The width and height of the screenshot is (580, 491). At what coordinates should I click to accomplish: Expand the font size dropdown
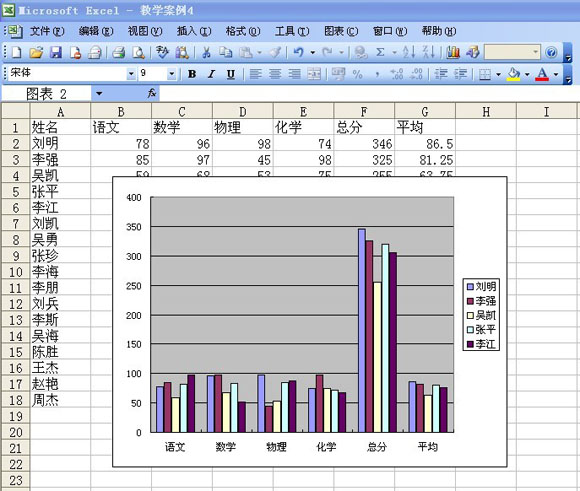171,74
